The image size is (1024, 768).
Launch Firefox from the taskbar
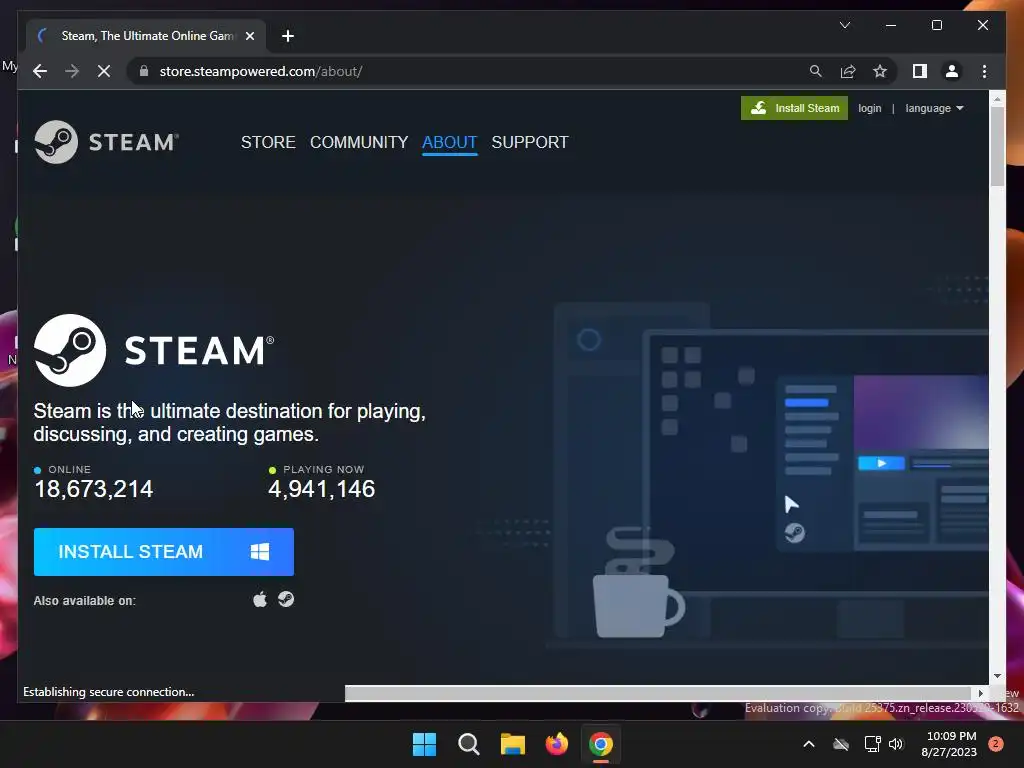pyautogui.click(x=556, y=744)
